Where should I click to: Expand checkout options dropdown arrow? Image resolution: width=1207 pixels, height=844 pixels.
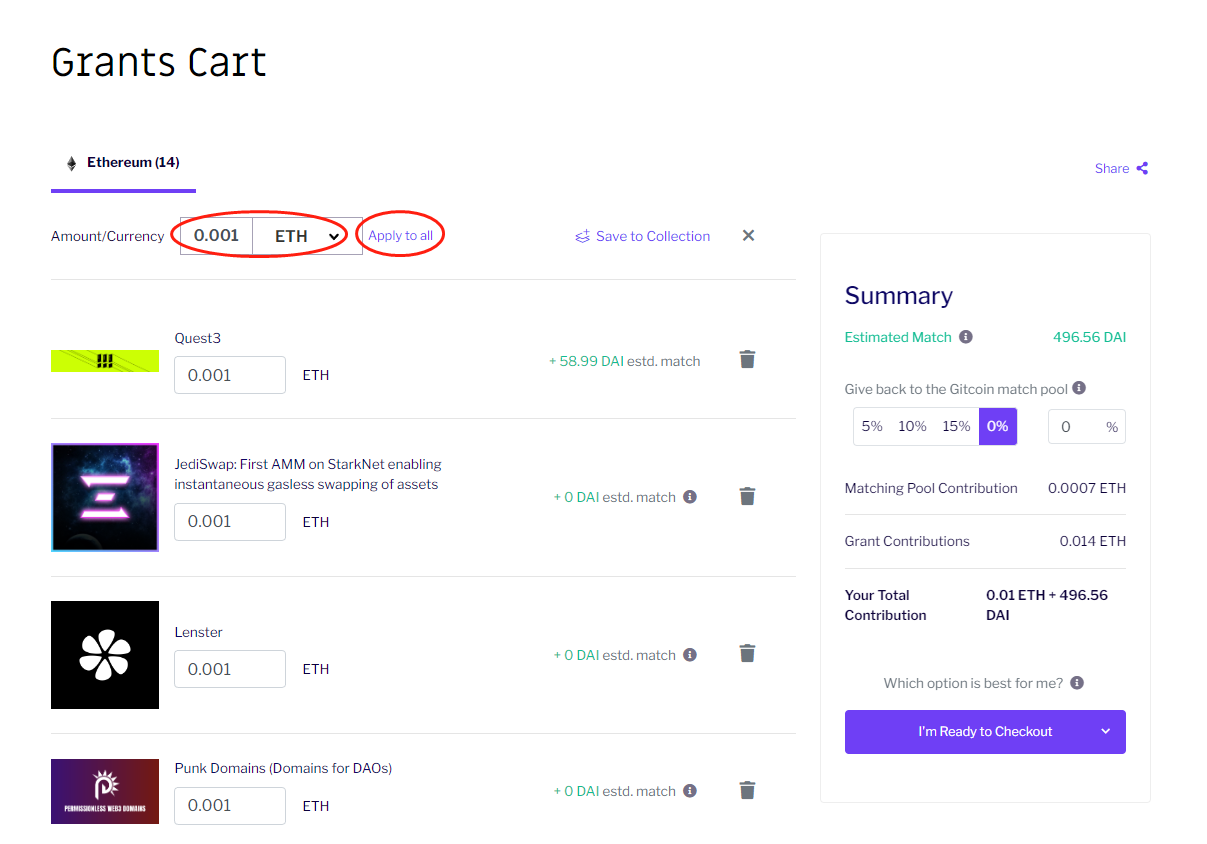point(1106,731)
